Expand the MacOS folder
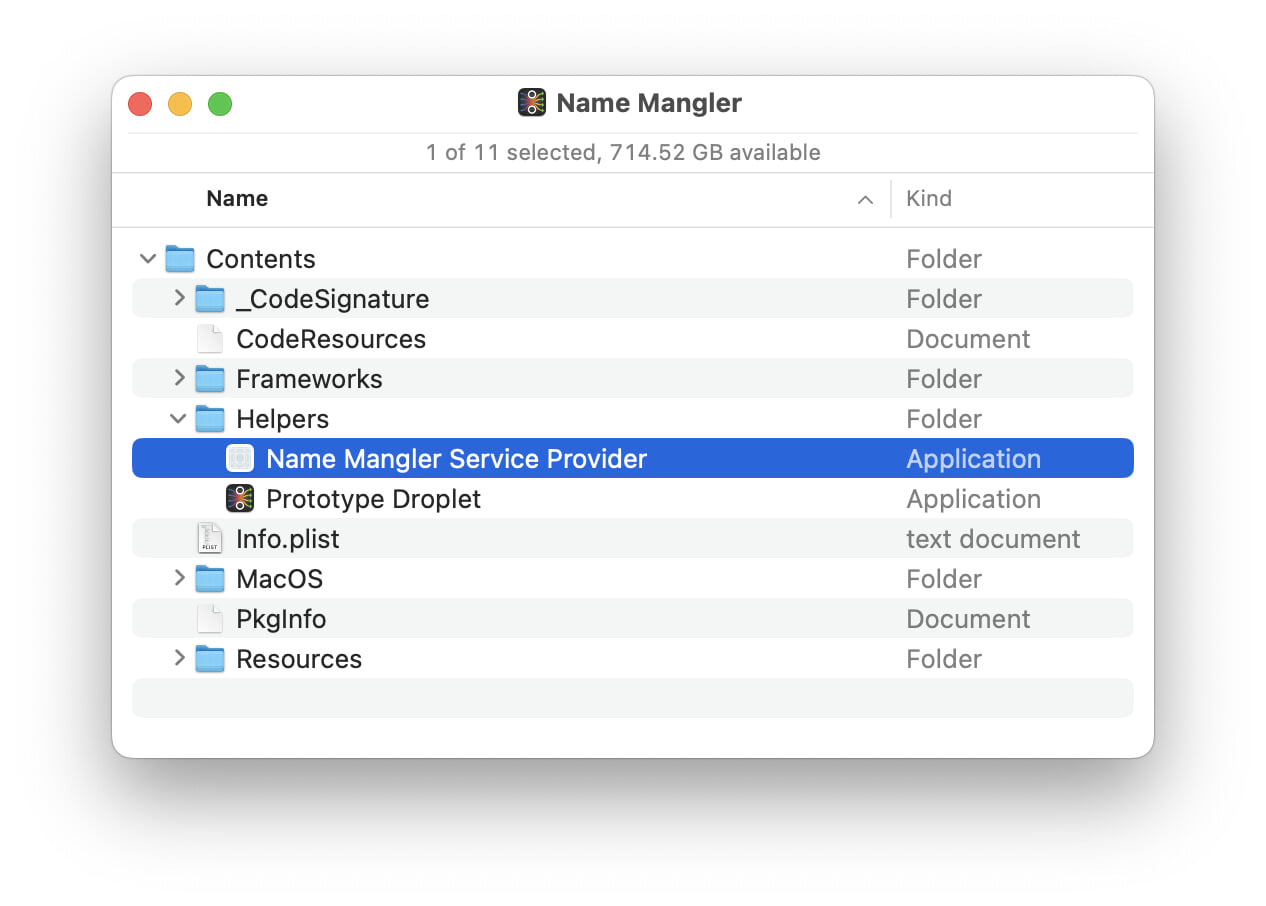This screenshot has width=1266, height=906. pyautogui.click(x=179, y=578)
